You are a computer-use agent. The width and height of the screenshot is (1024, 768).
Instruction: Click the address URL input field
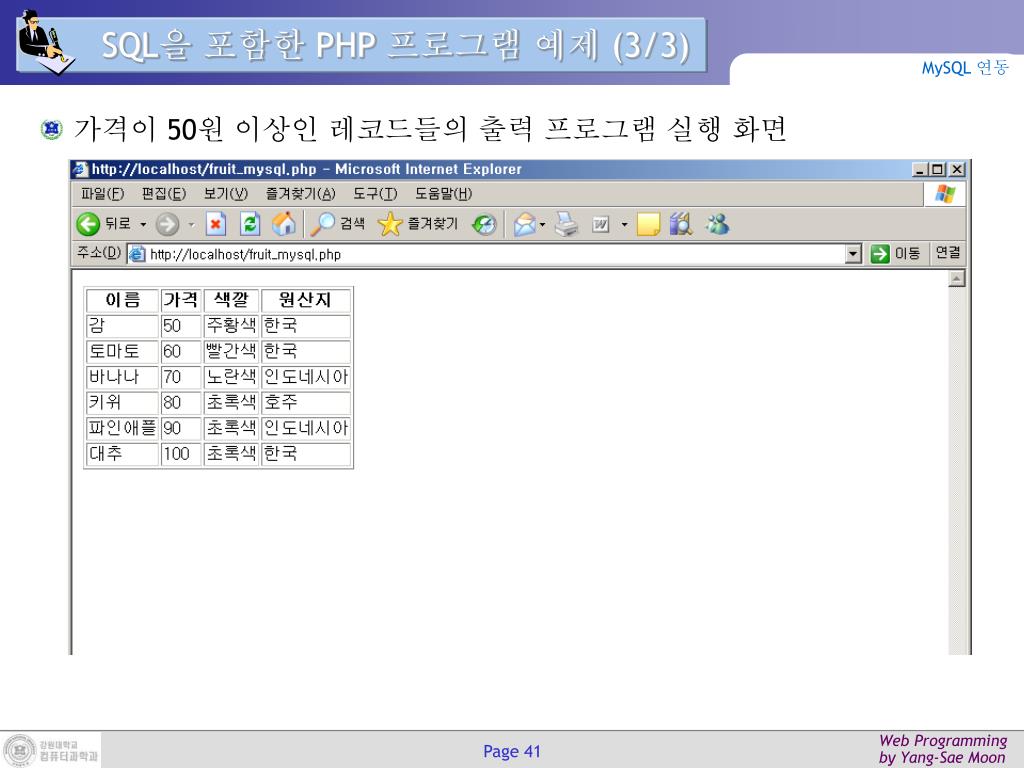click(495, 254)
